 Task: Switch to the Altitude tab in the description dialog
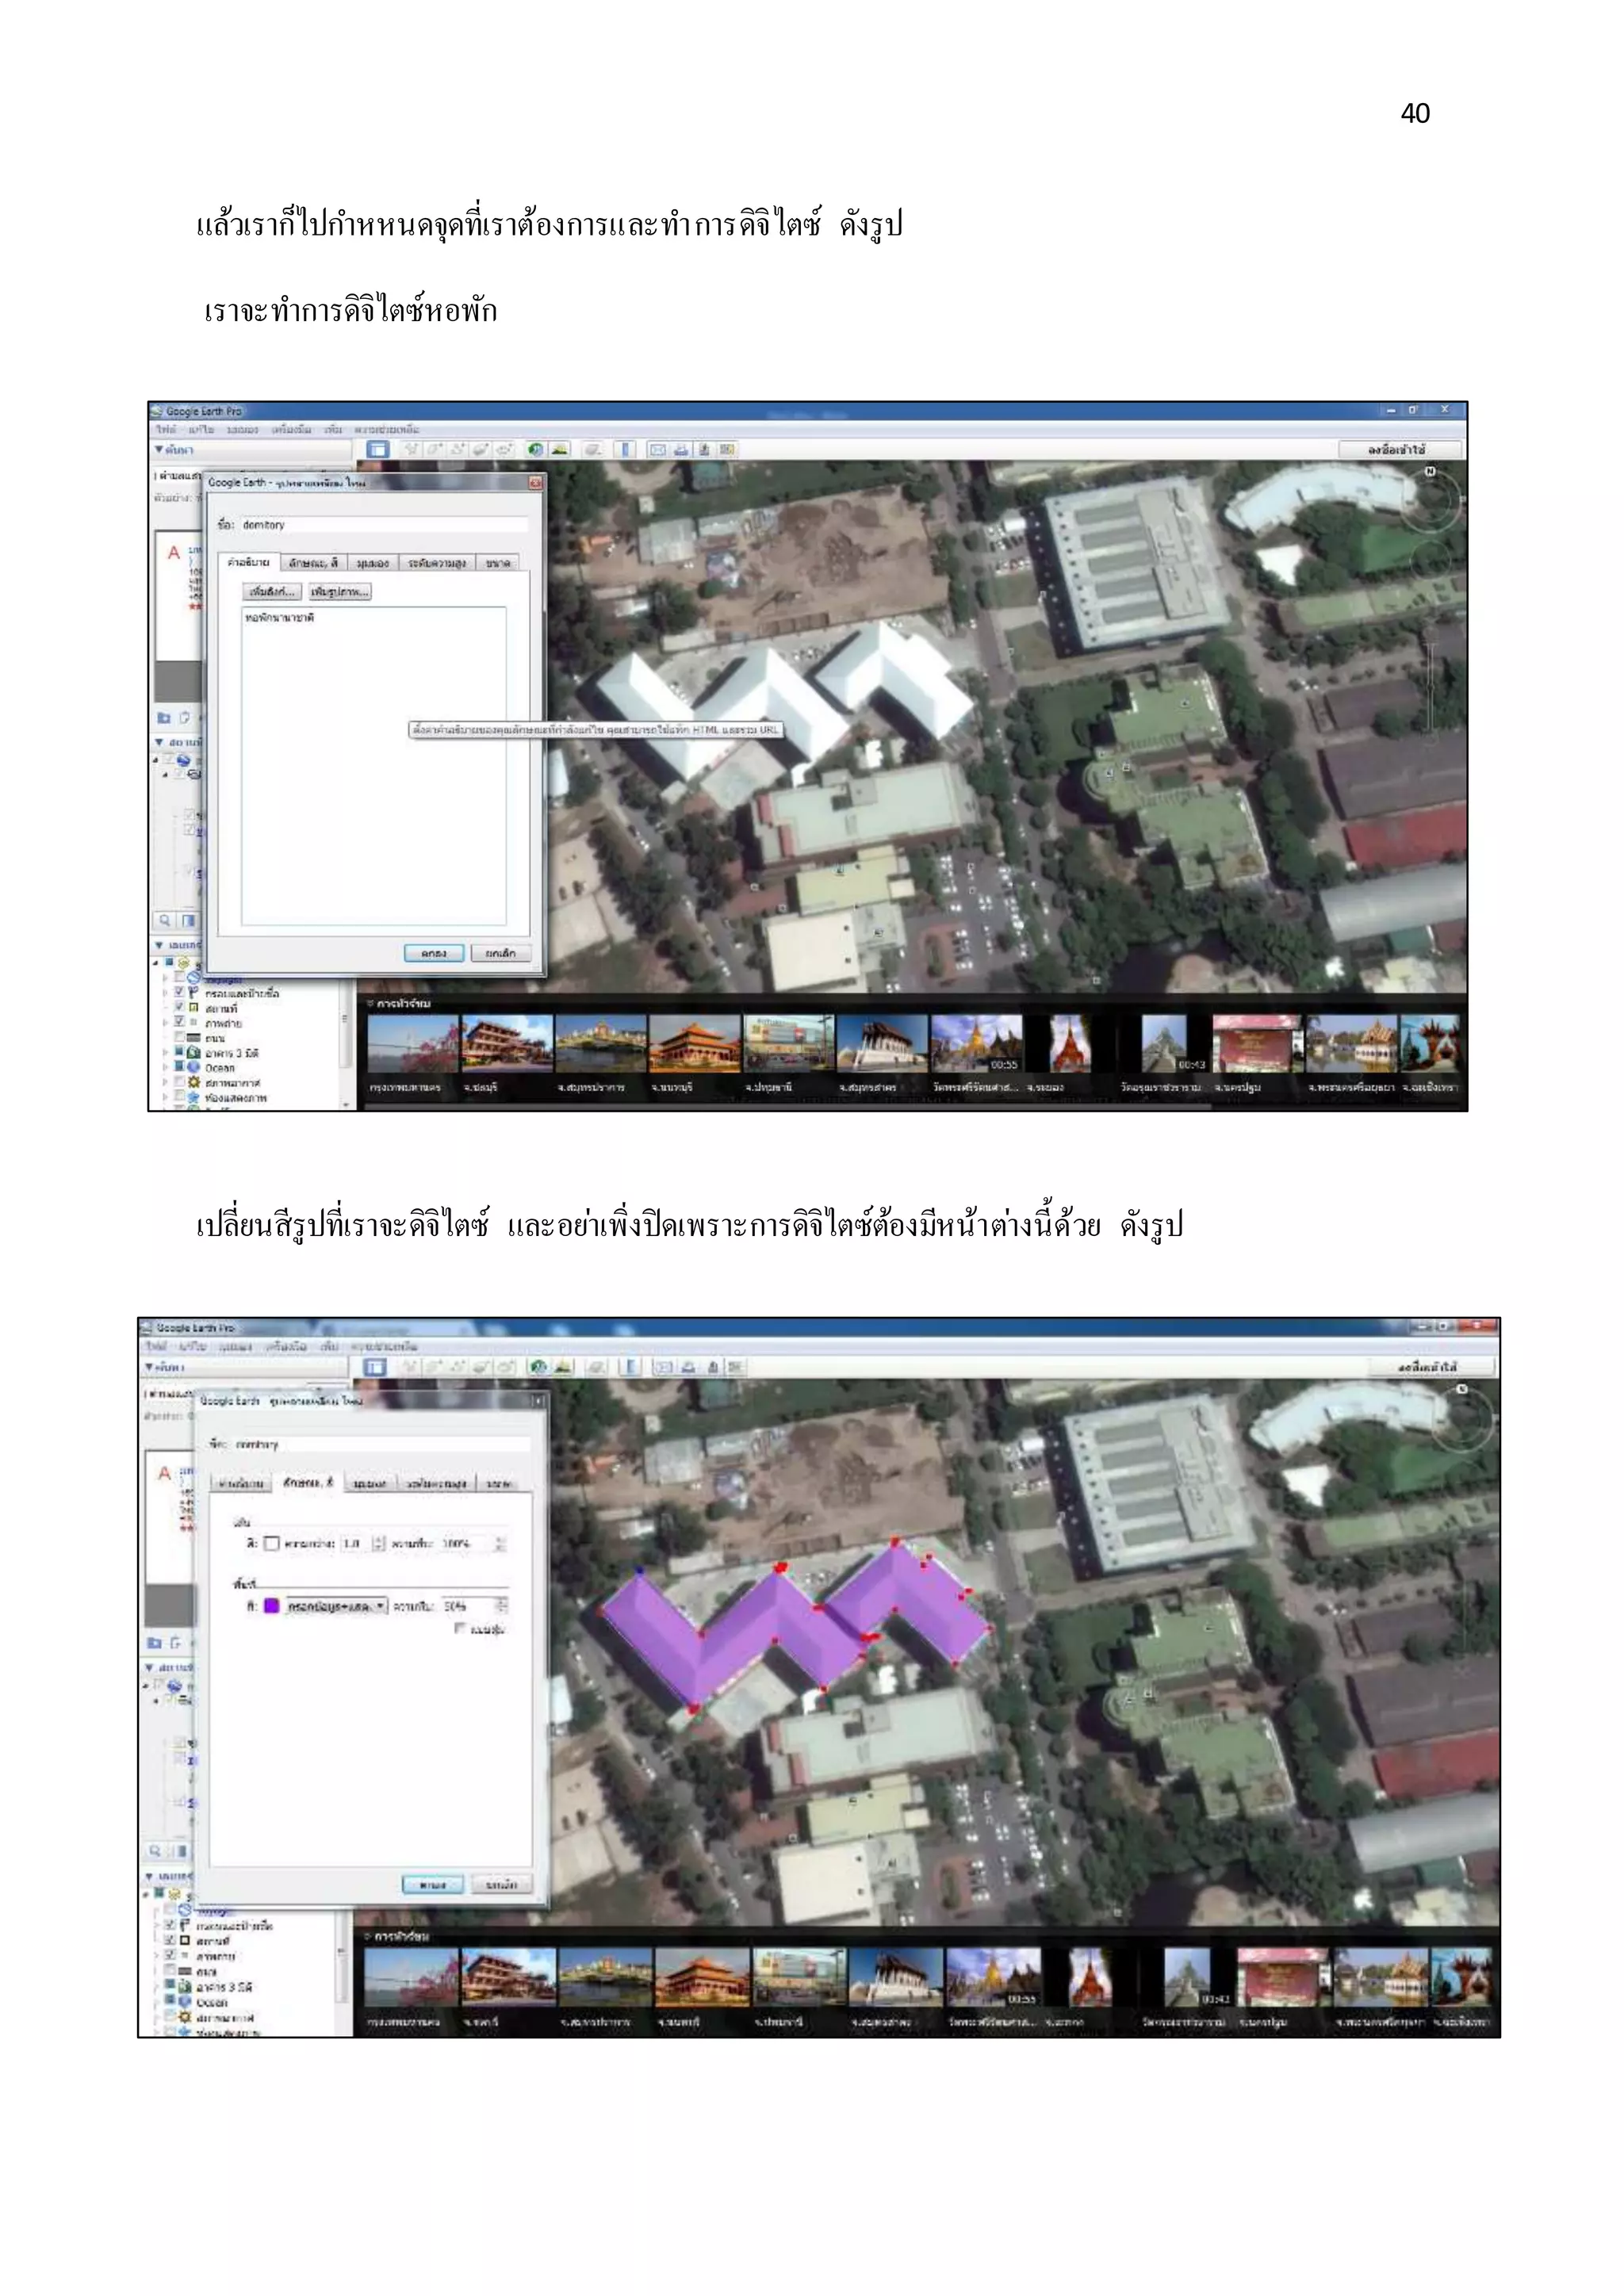[437, 563]
